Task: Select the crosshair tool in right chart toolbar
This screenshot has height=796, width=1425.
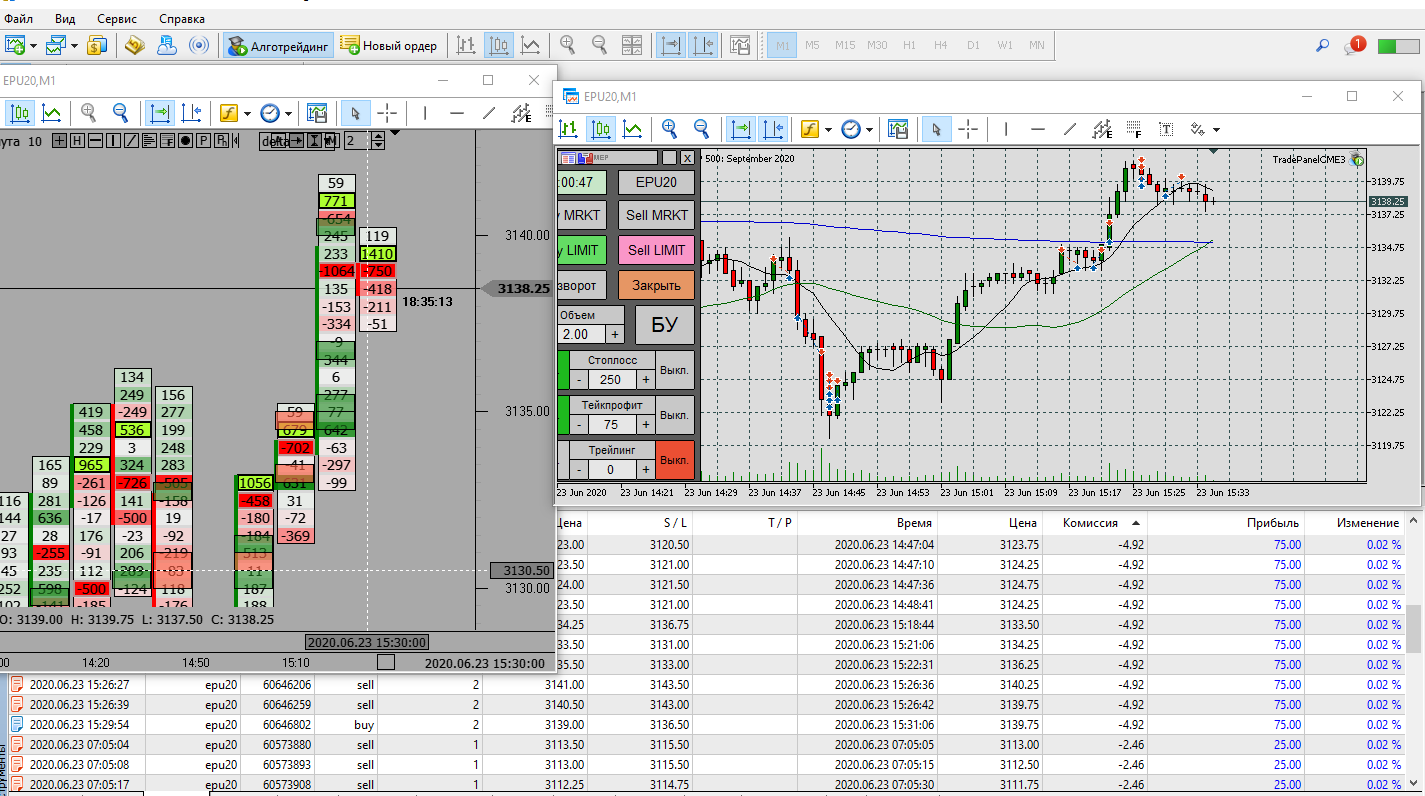Action: [x=967, y=129]
